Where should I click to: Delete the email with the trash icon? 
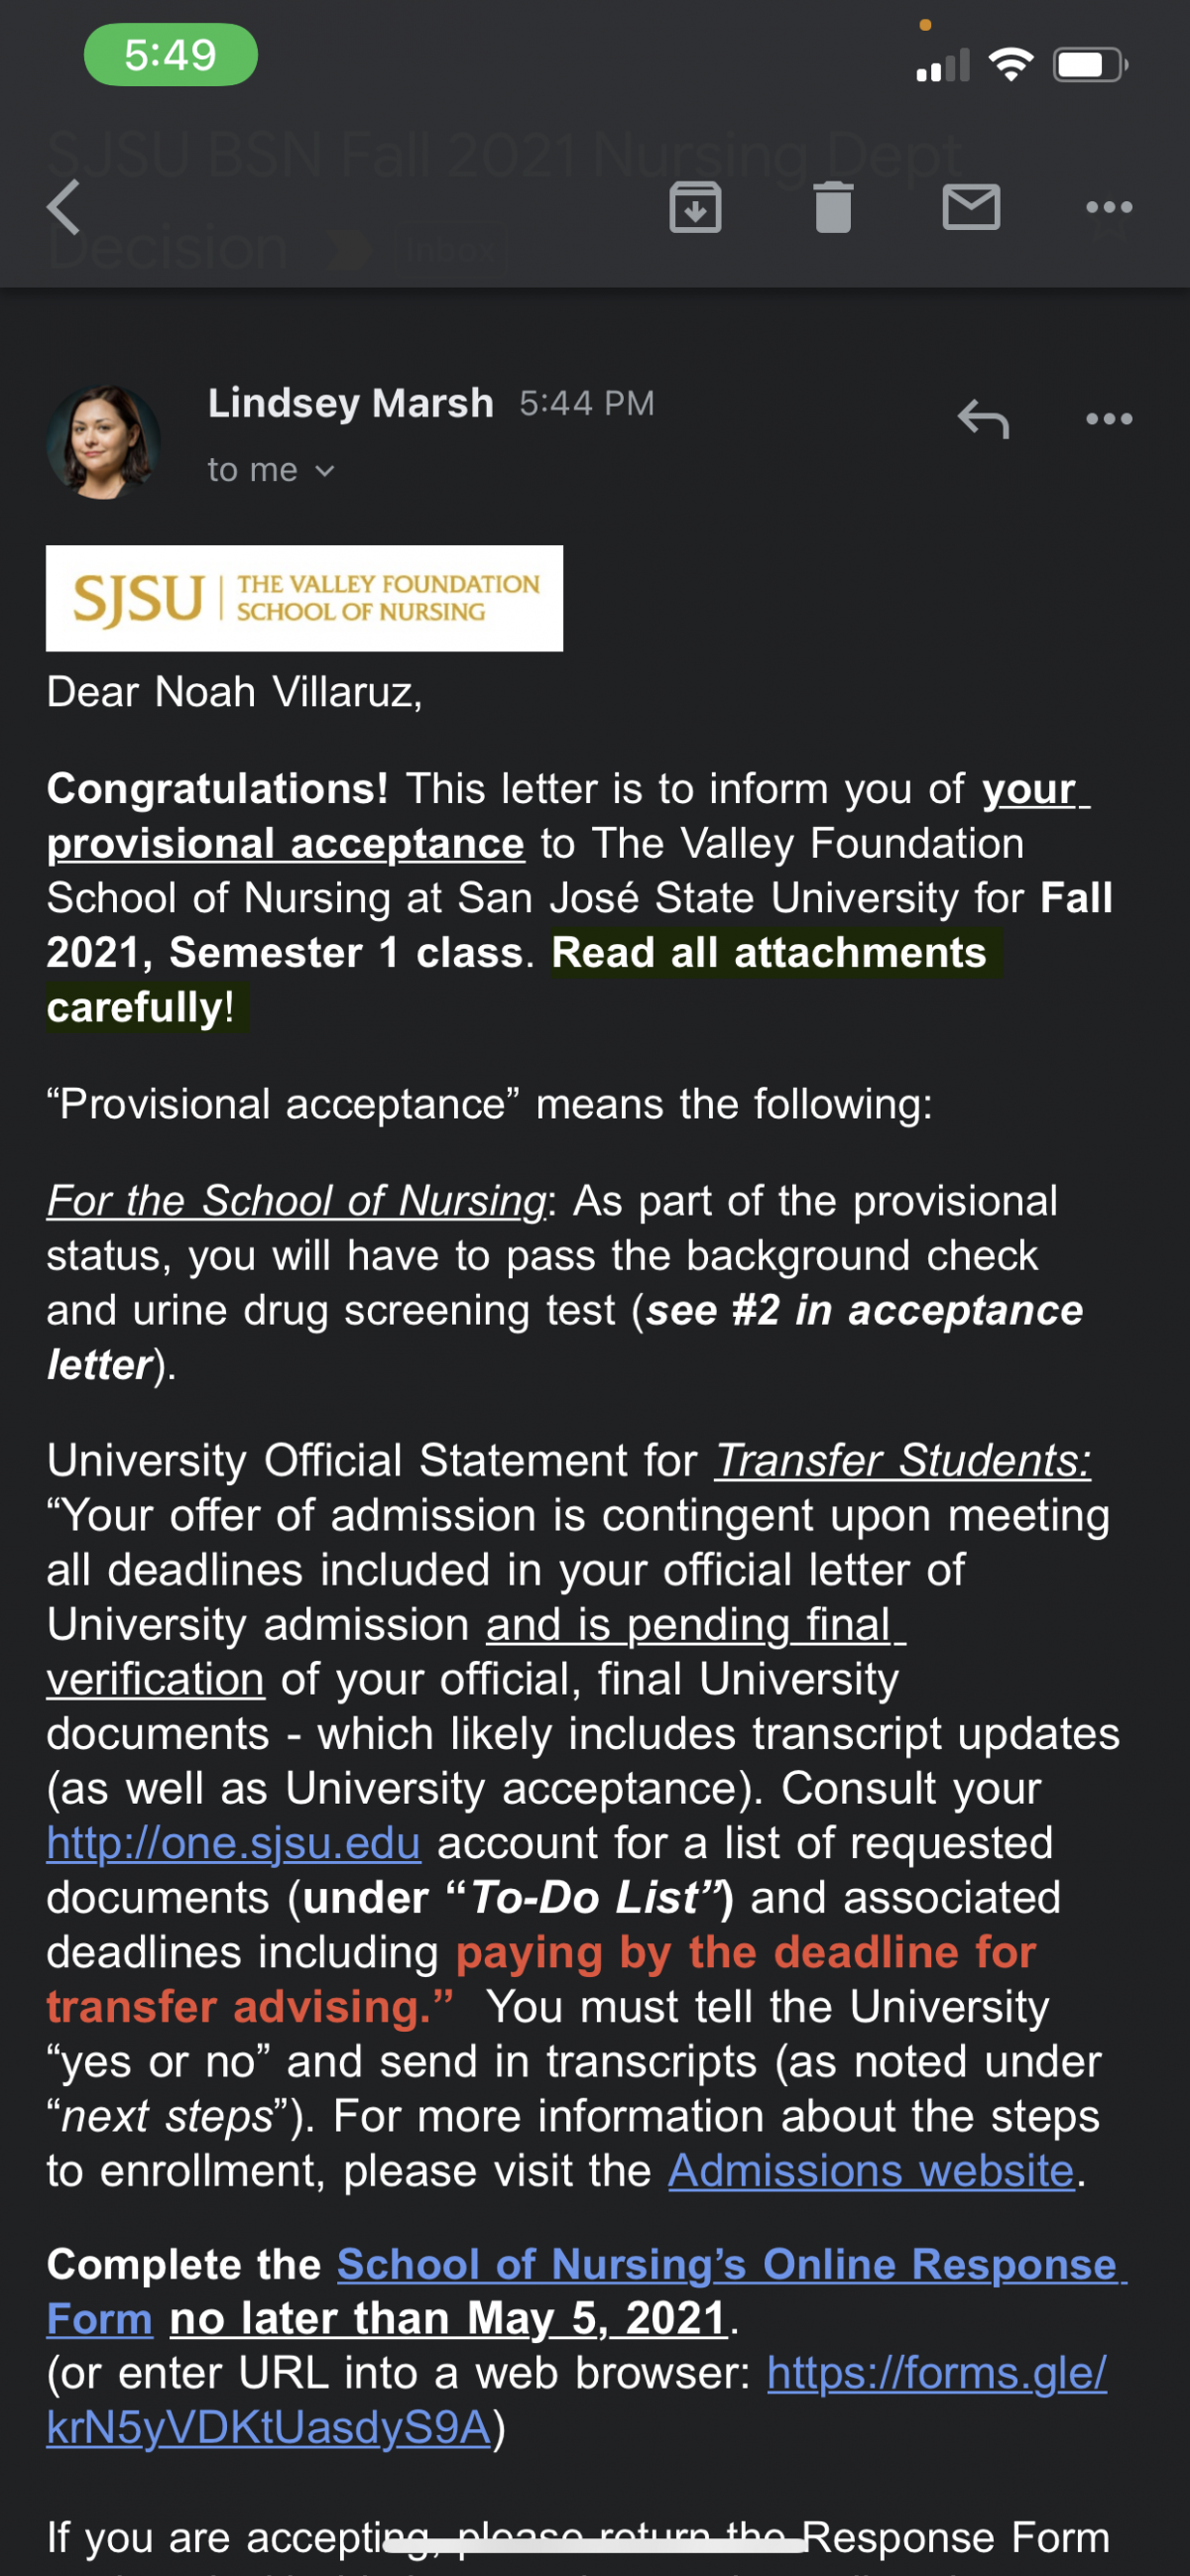833,208
